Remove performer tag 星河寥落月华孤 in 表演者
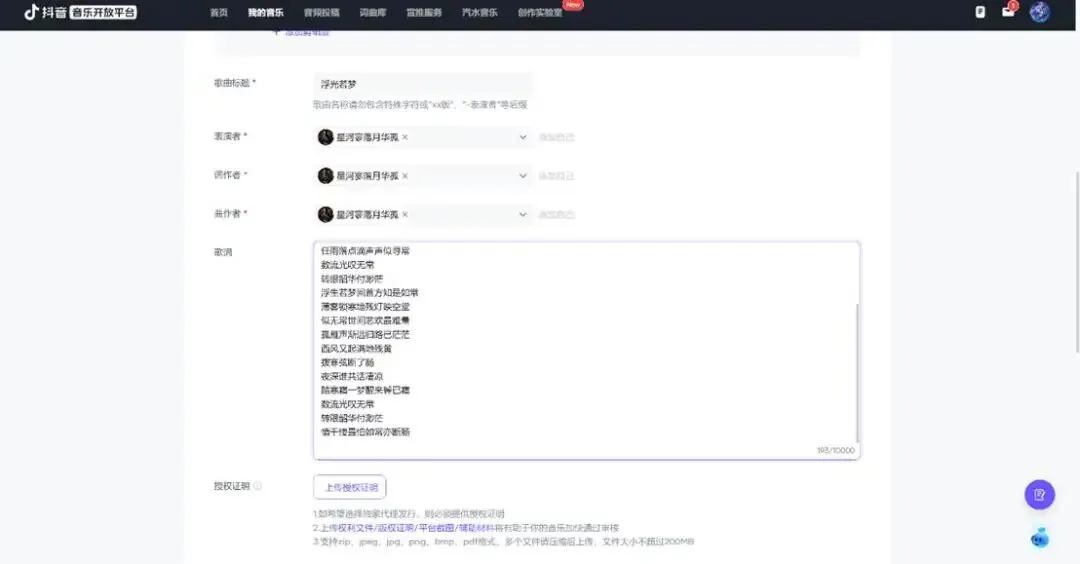 click(405, 137)
